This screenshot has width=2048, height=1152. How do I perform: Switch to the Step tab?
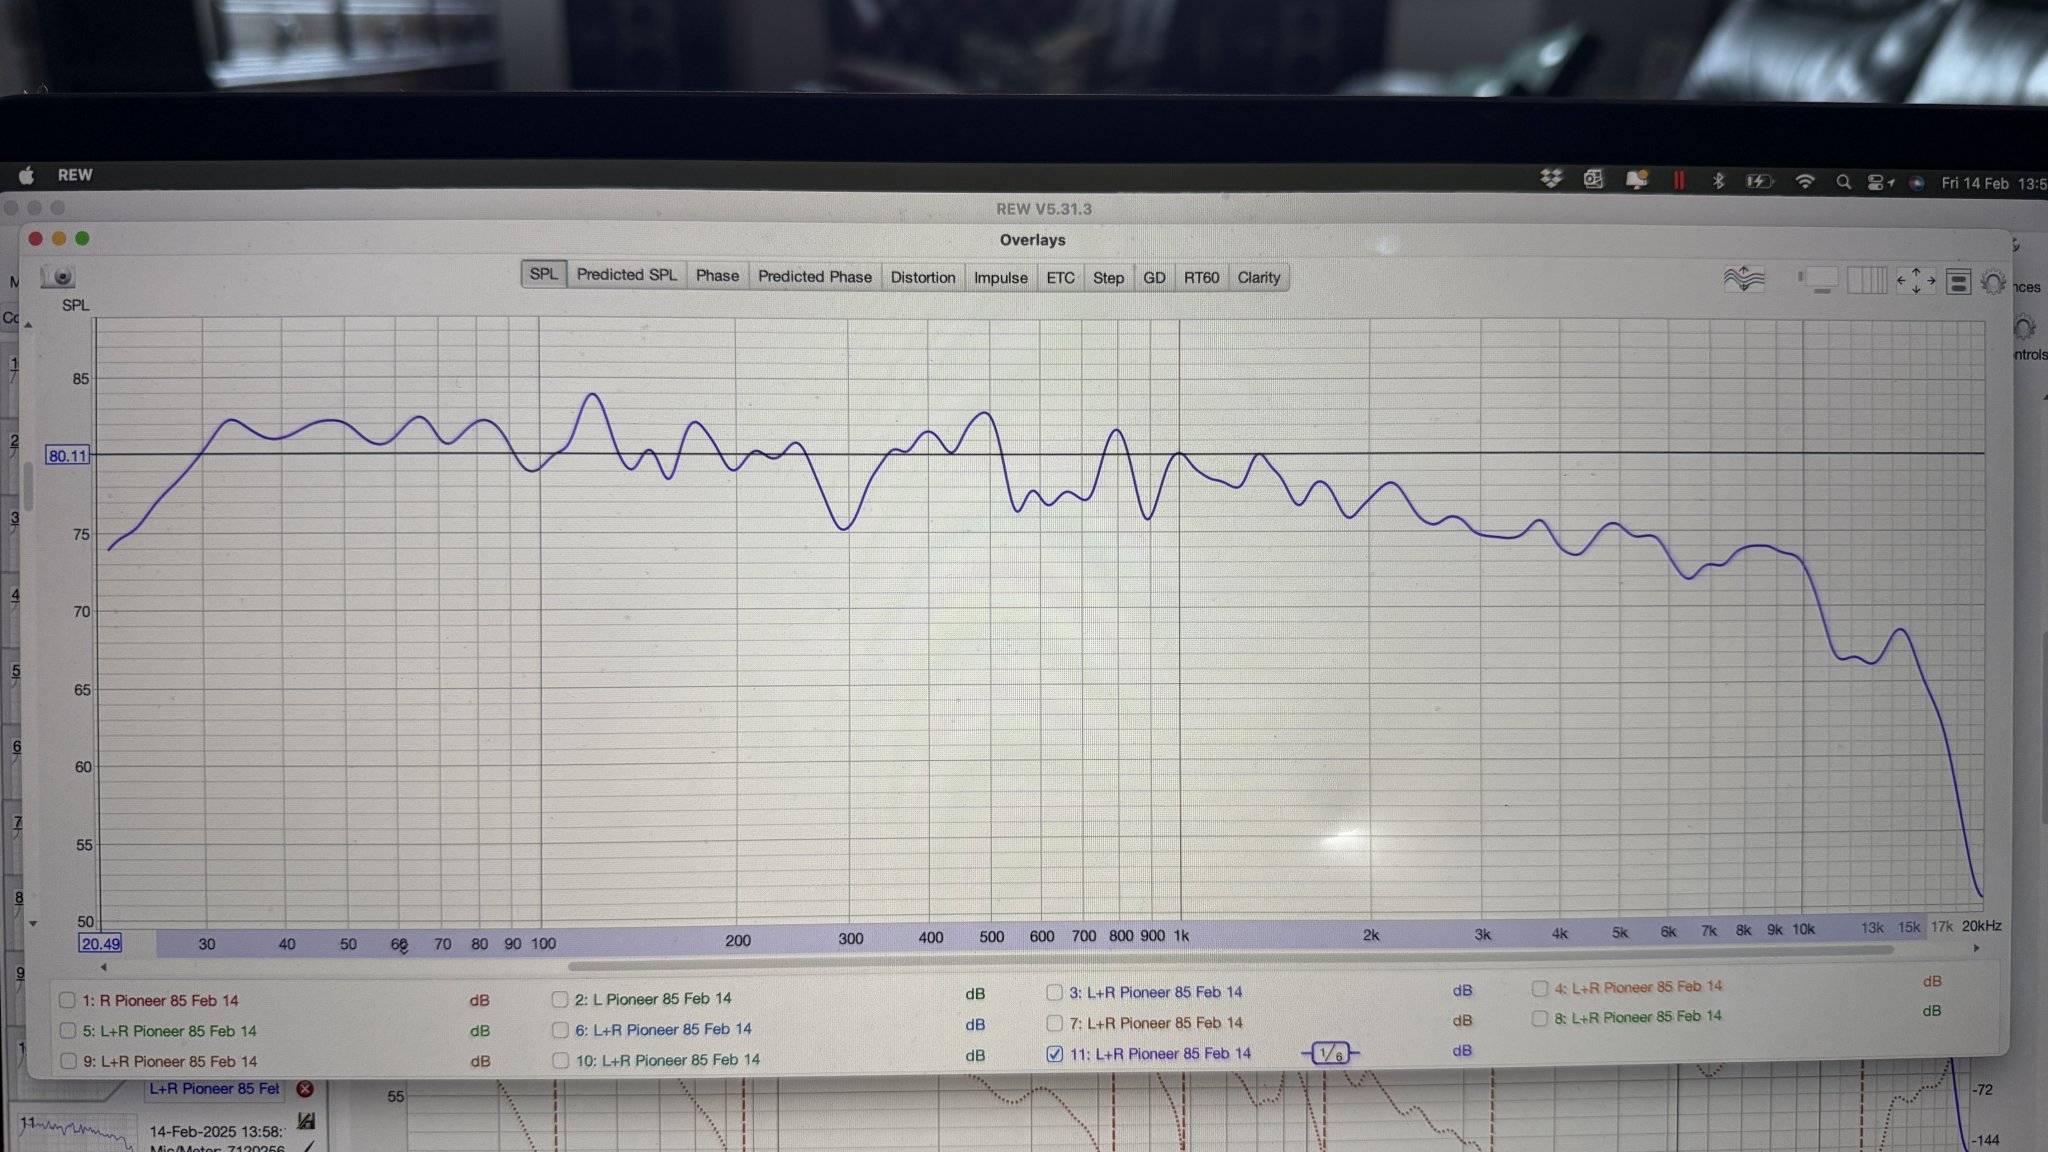[1108, 278]
